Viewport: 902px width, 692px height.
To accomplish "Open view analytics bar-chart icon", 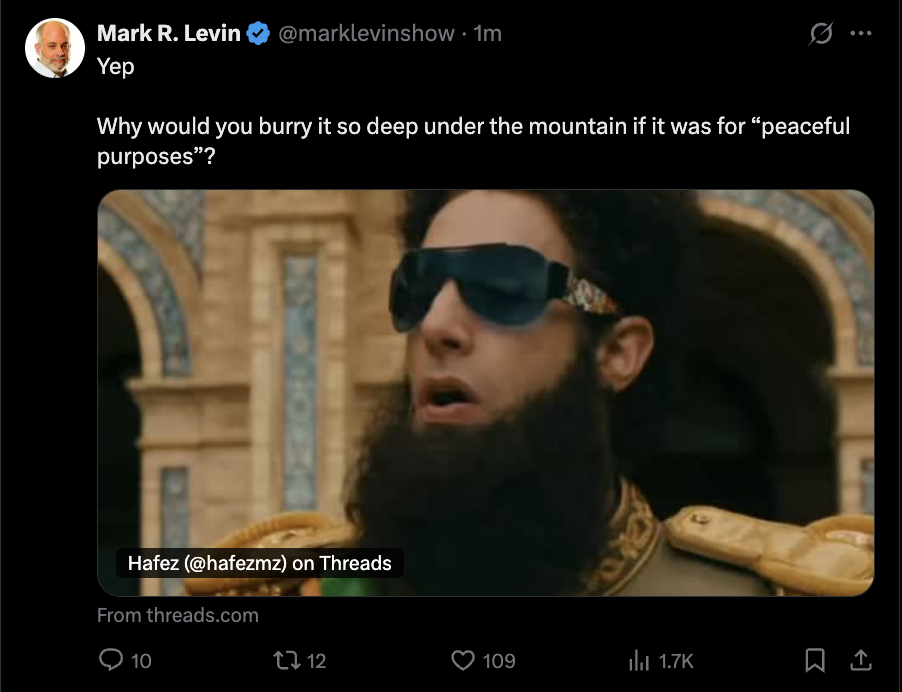I will pyautogui.click(x=639, y=660).
